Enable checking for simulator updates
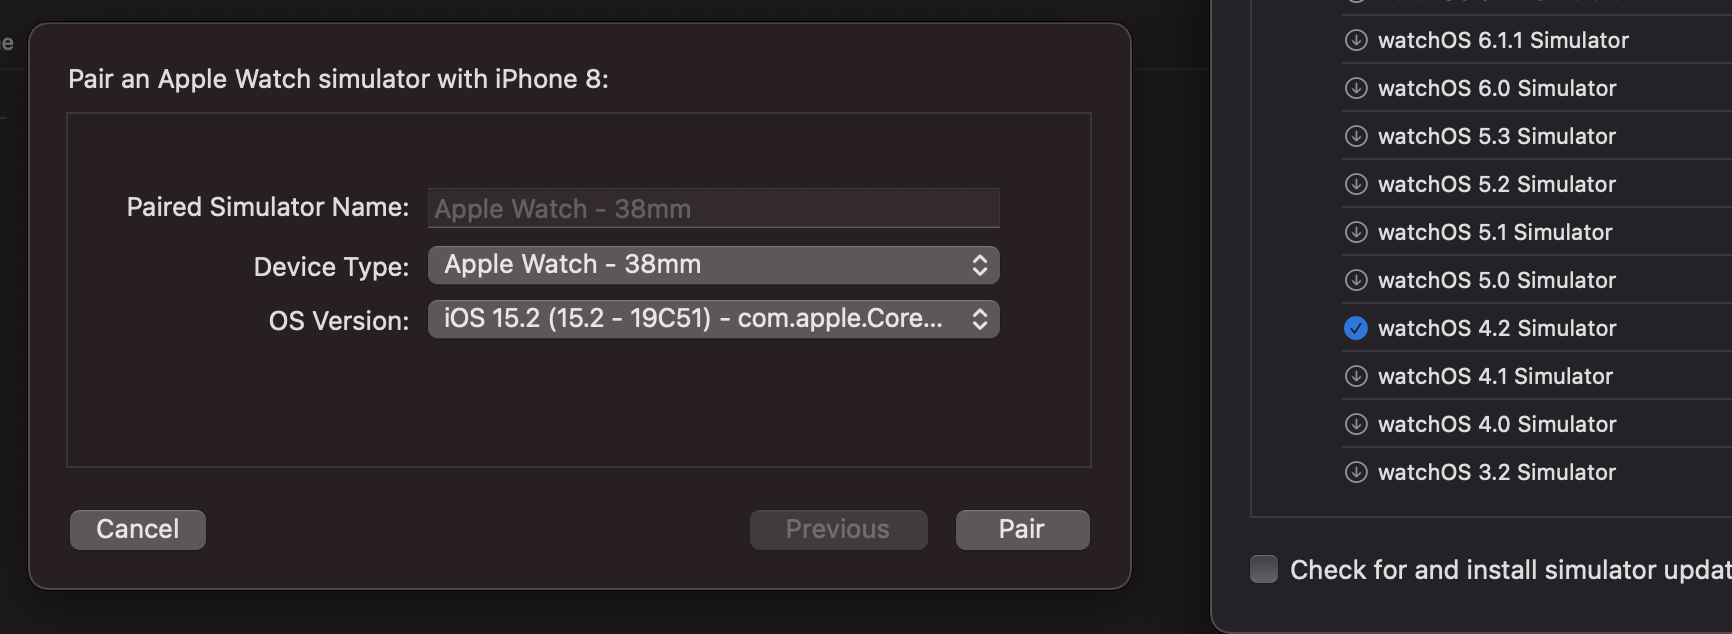 1265,569
